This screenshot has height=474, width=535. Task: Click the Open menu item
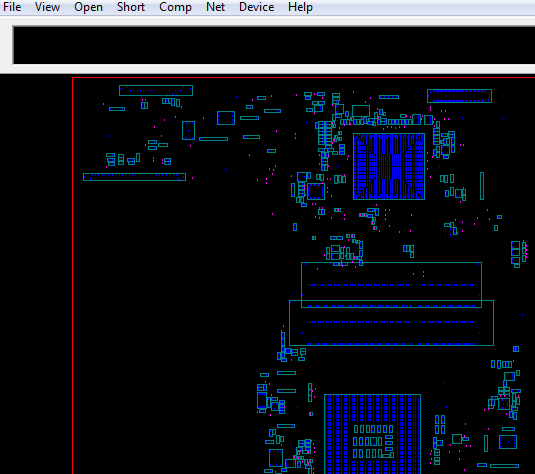(x=88, y=7)
